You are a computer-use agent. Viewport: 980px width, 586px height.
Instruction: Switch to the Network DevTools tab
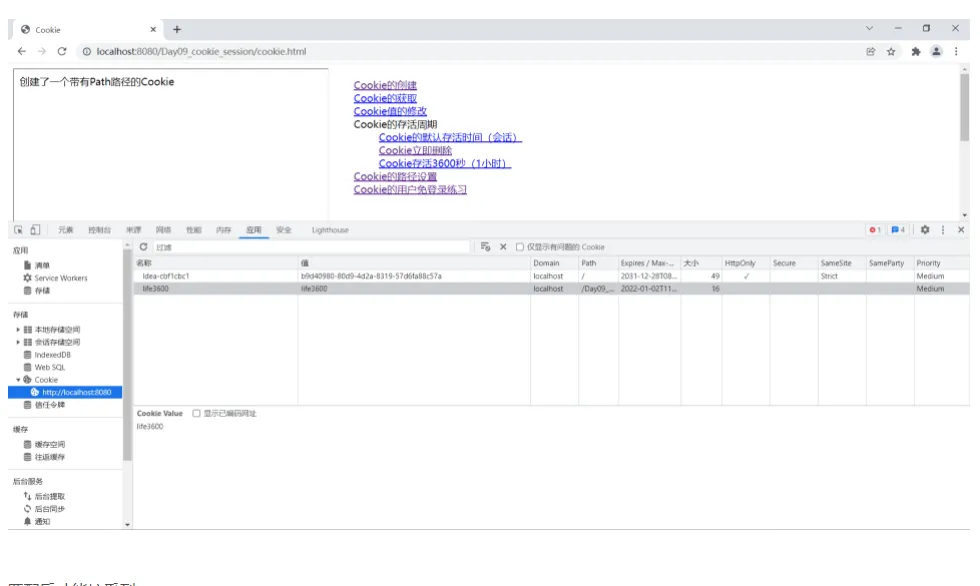pyautogui.click(x=163, y=230)
